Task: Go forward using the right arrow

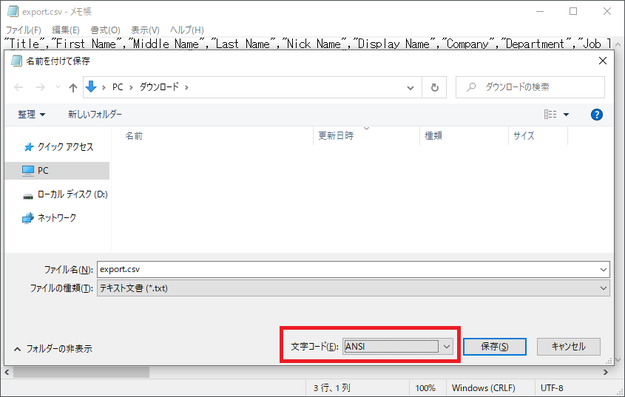Action: [40, 87]
